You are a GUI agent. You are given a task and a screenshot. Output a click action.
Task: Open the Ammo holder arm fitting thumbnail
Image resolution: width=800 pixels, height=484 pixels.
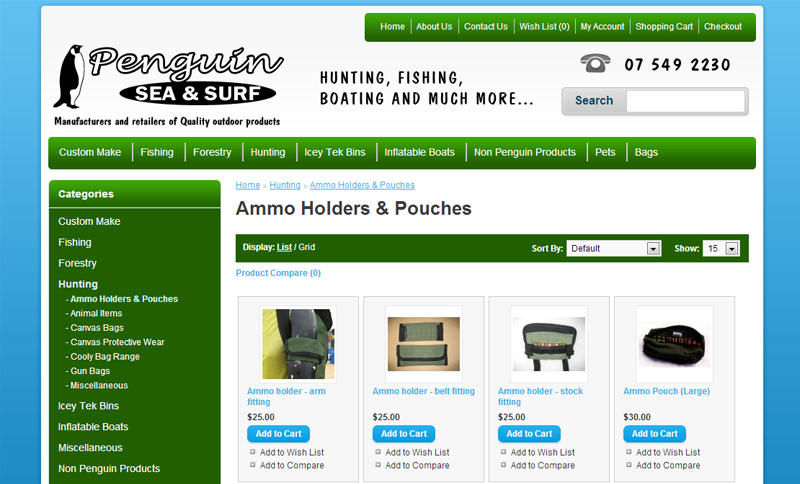tap(298, 344)
